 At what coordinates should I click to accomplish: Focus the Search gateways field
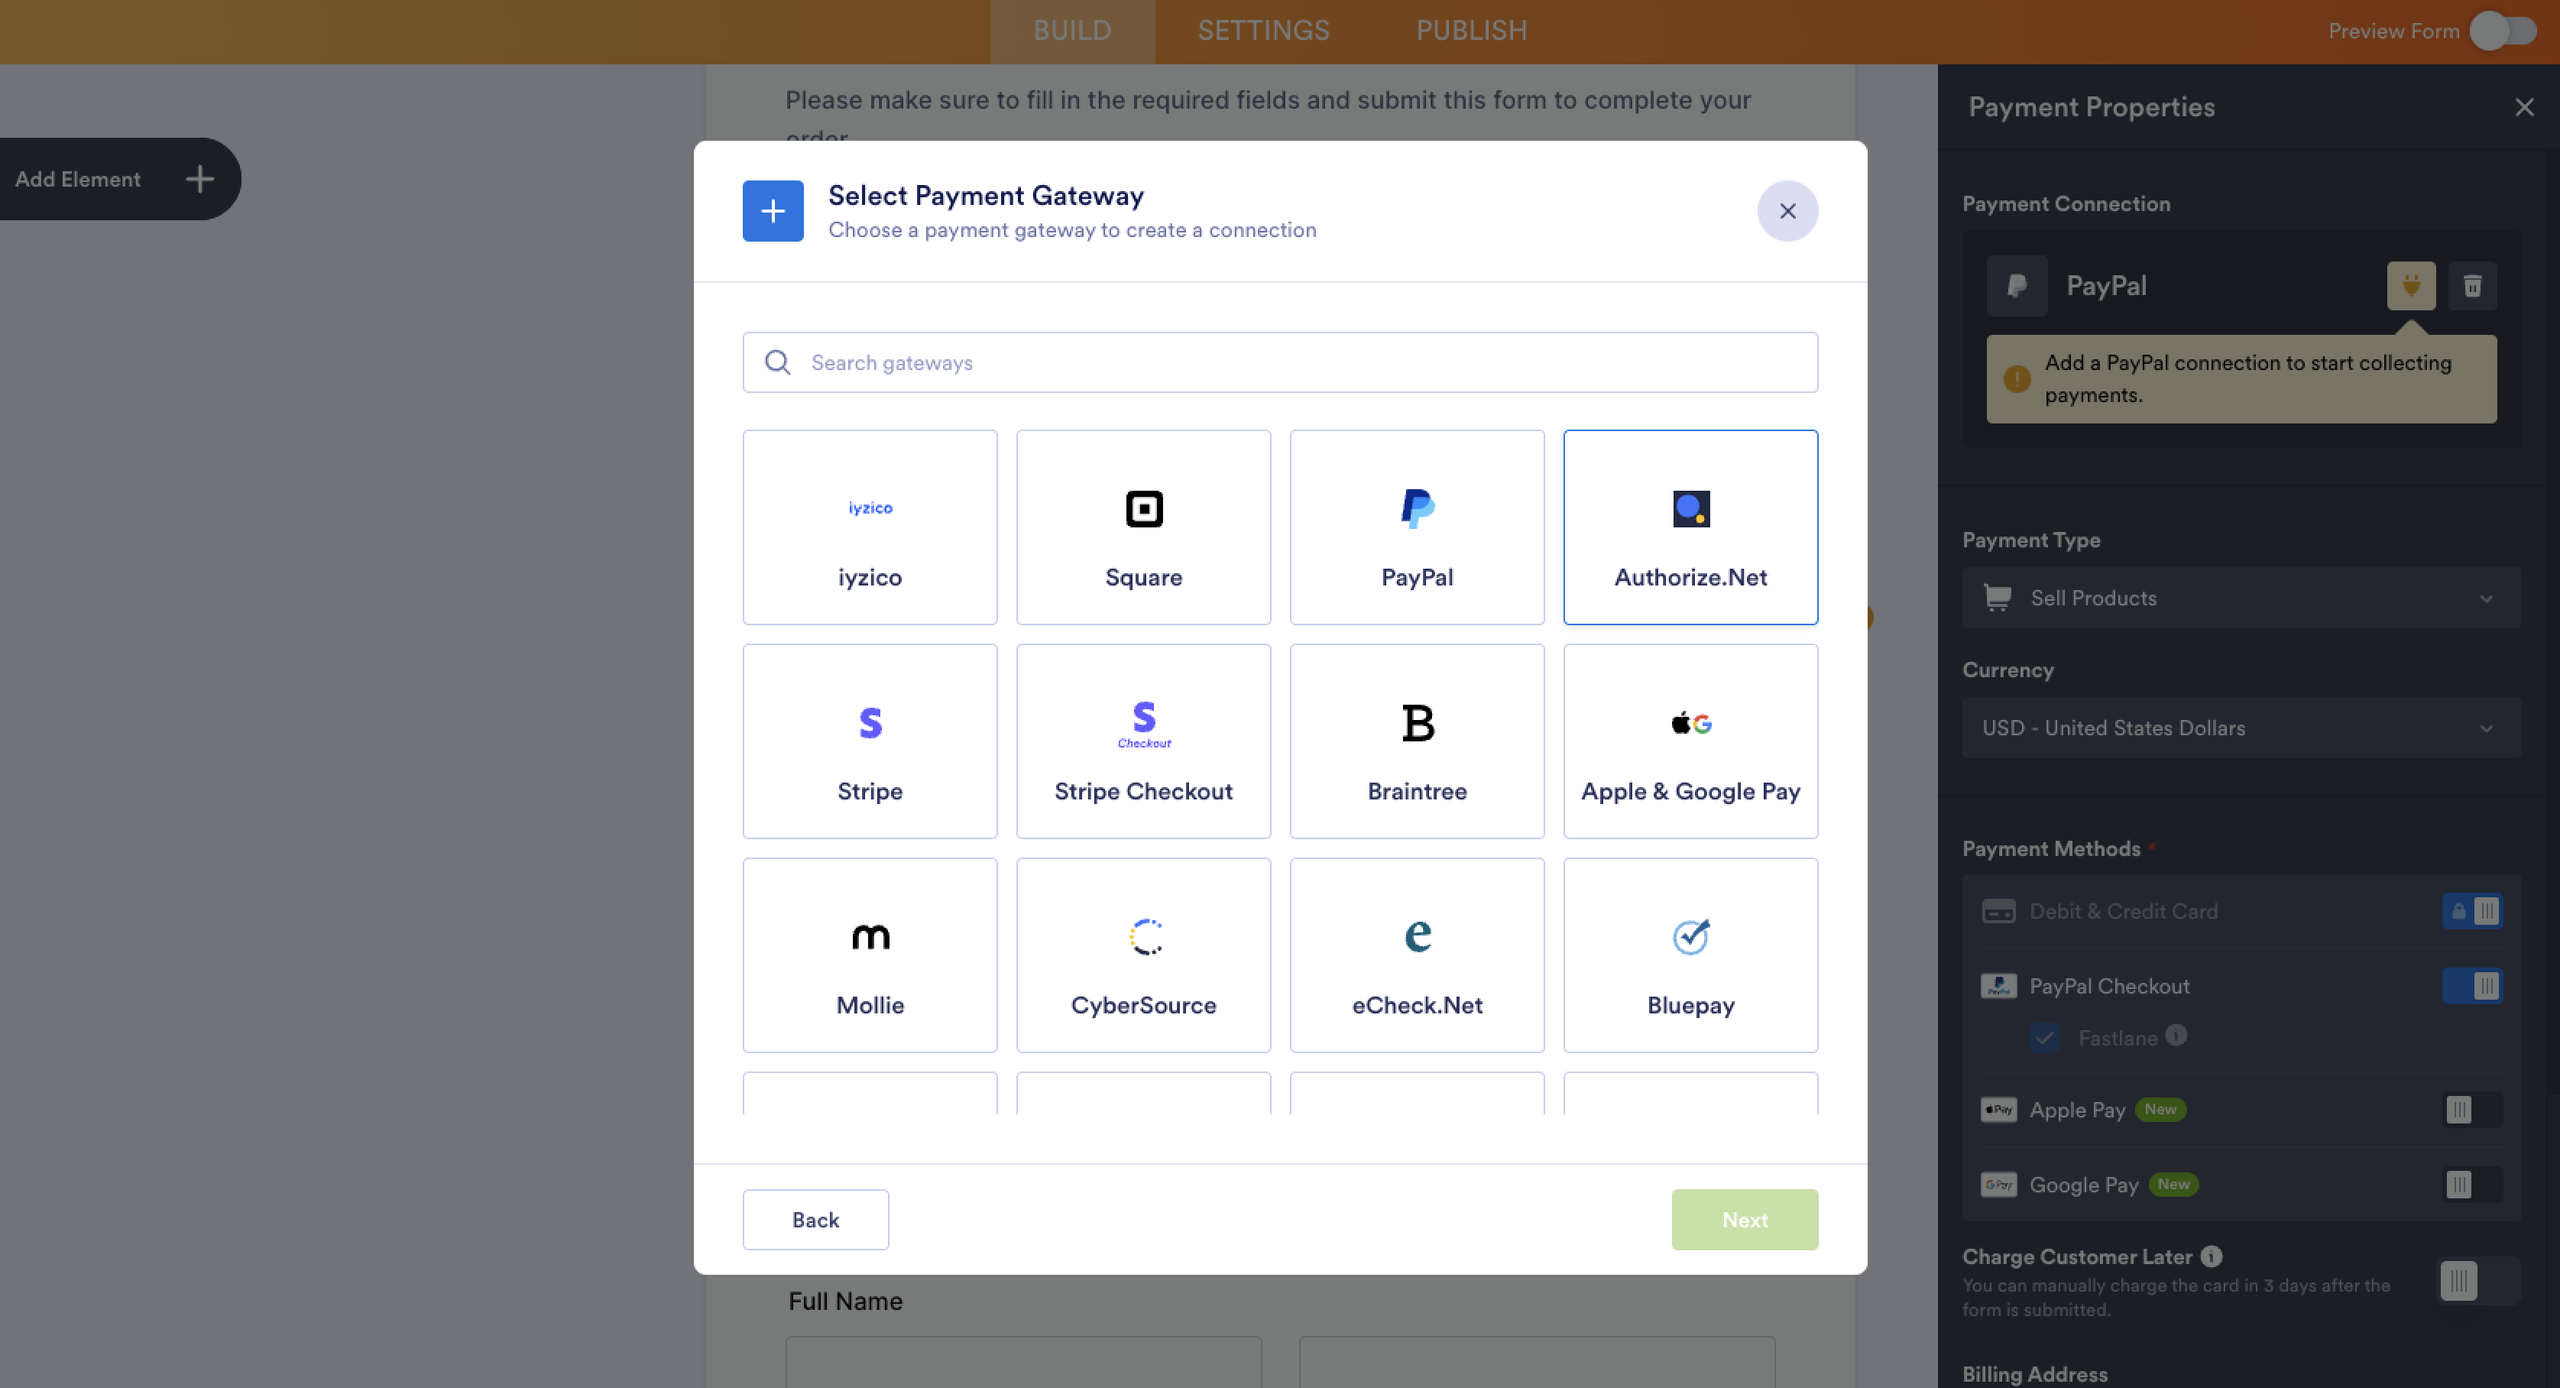[1280, 362]
